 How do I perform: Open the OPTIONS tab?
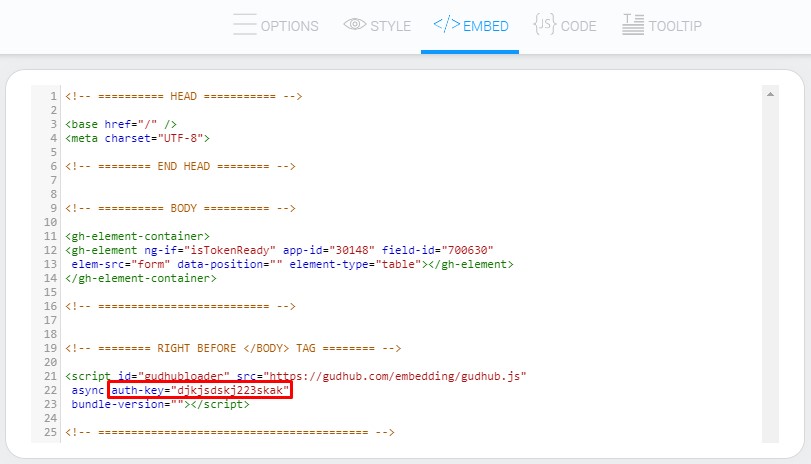289,26
